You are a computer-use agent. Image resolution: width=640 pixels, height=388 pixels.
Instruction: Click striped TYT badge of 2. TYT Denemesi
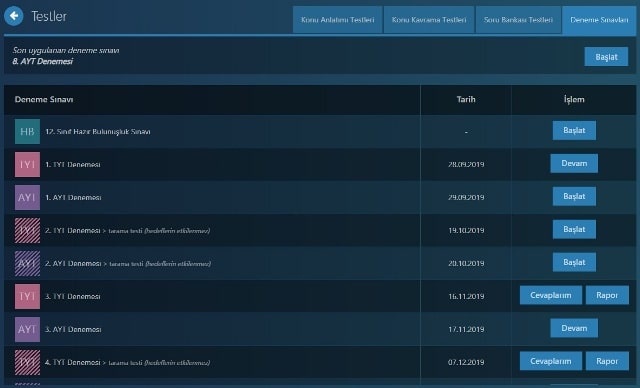click(x=27, y=231)
